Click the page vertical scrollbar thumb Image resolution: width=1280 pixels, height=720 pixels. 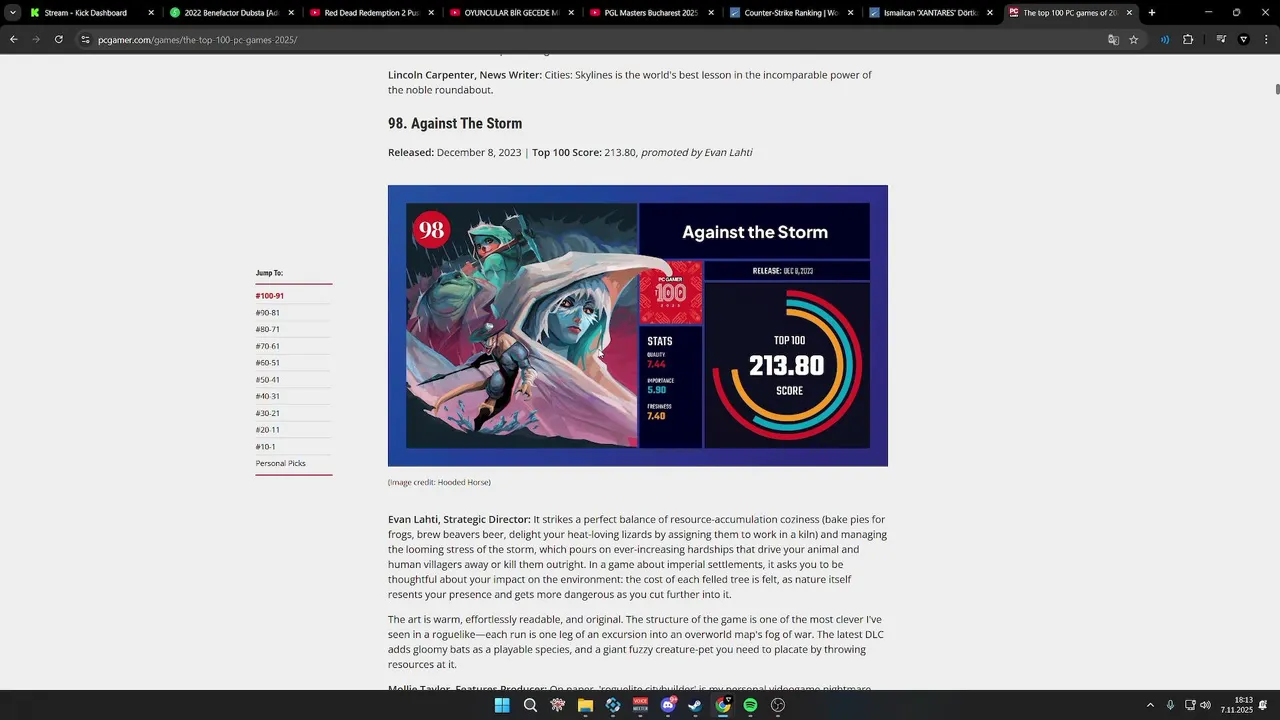(x=1277, y=90)
